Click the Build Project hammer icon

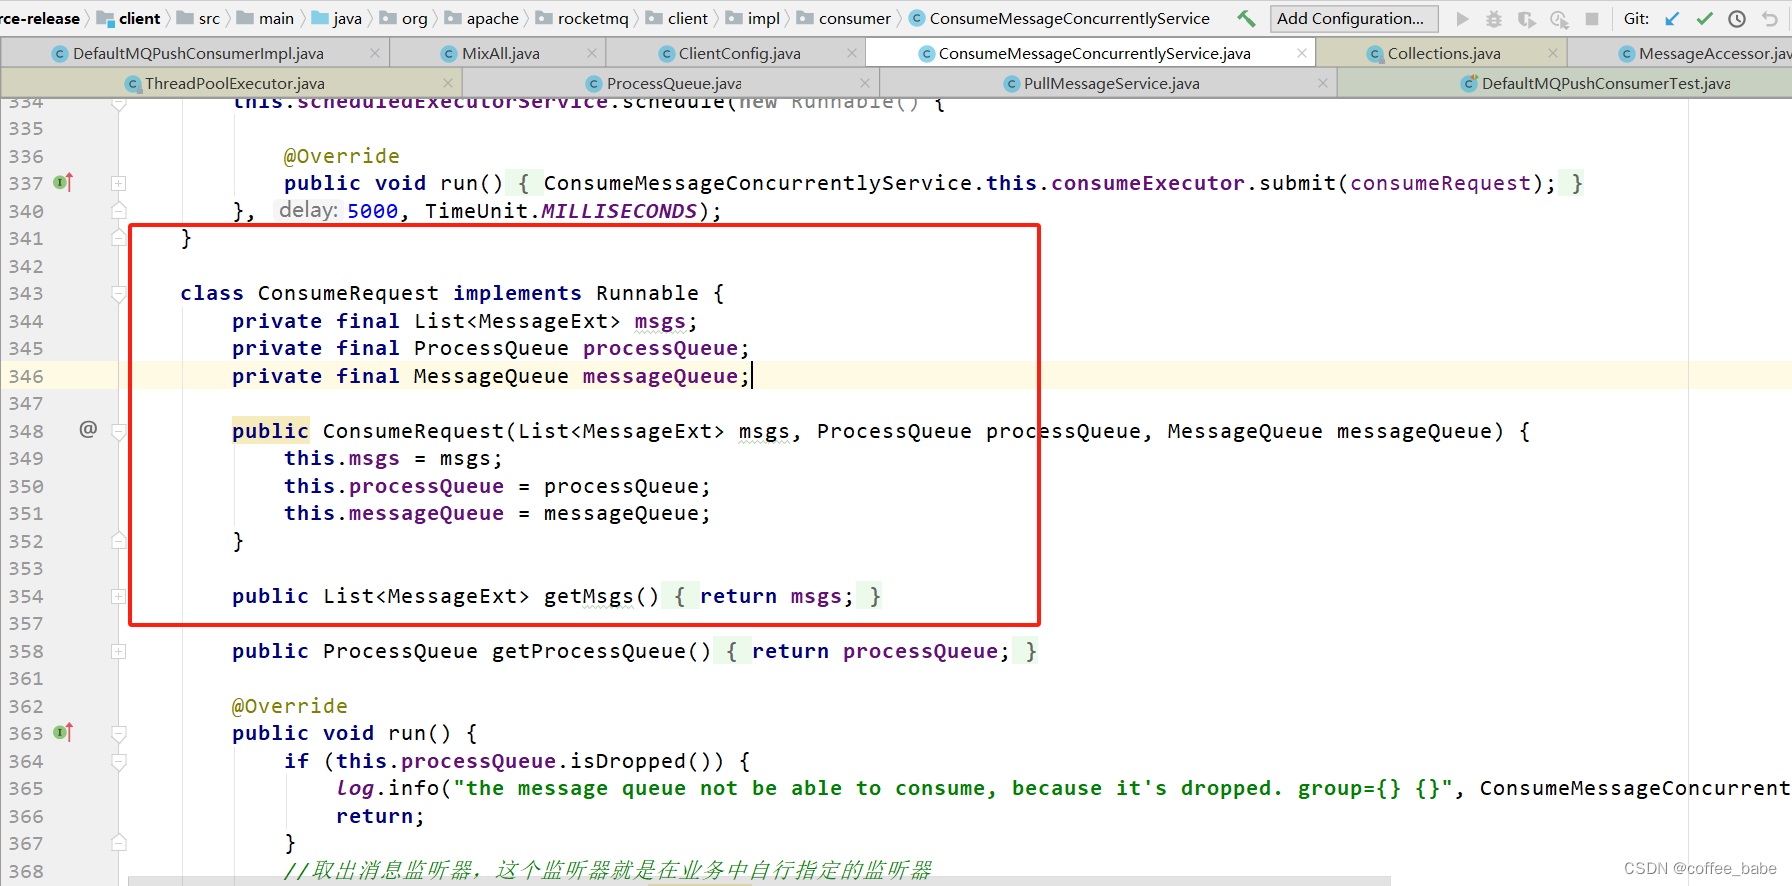pyautogui.click(x=1246, y=18)
